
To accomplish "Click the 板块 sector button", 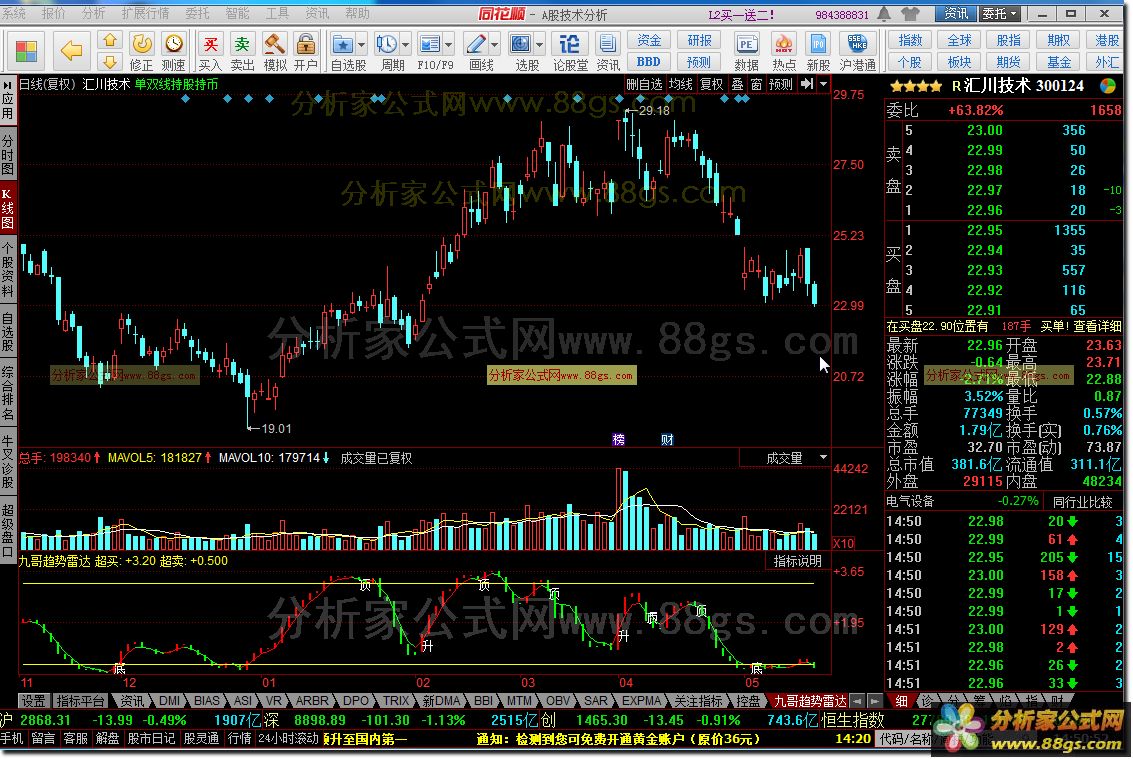I will pos(960,62).
